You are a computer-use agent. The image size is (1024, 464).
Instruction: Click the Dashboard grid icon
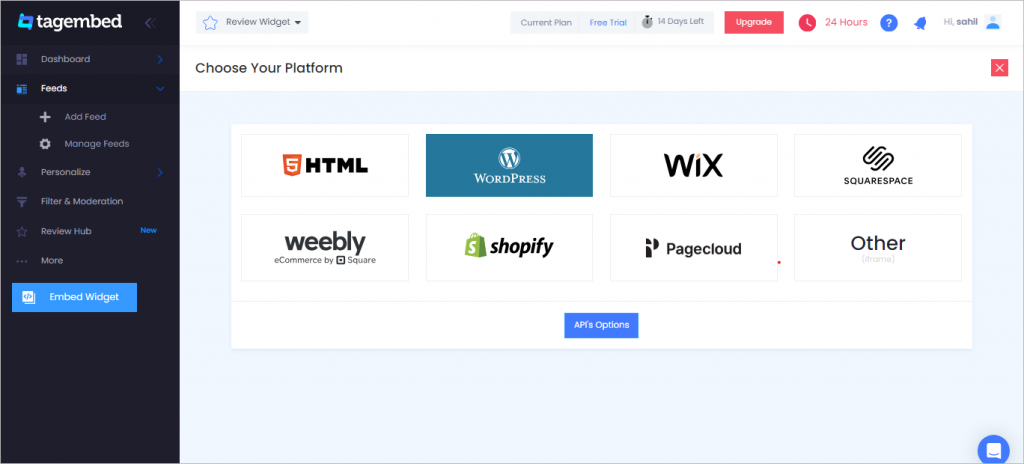[22, 59]
